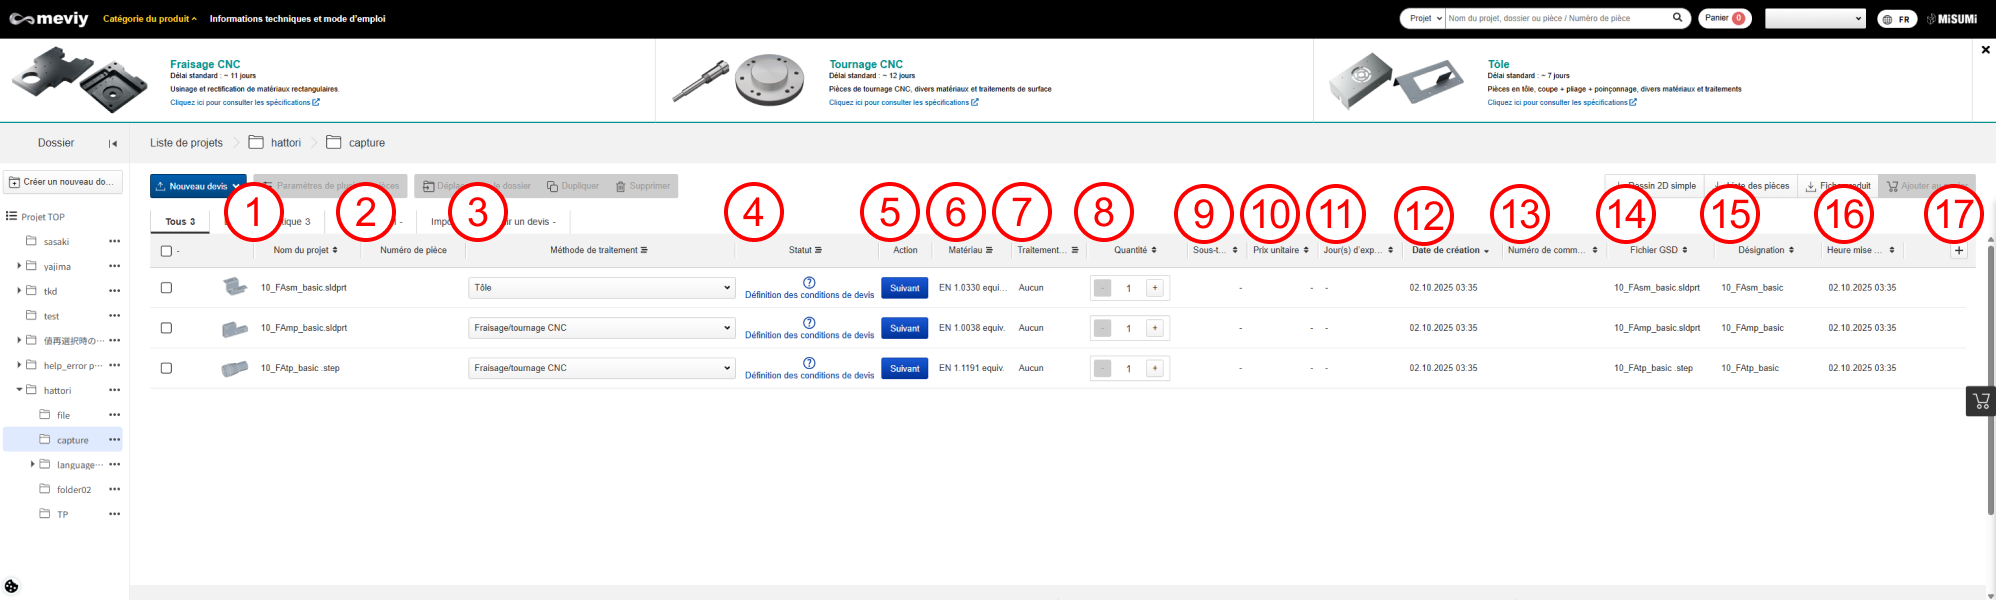Open Fraisage CNC specifications link
Screen dimensions: 1996x600
tap(244, 102)
